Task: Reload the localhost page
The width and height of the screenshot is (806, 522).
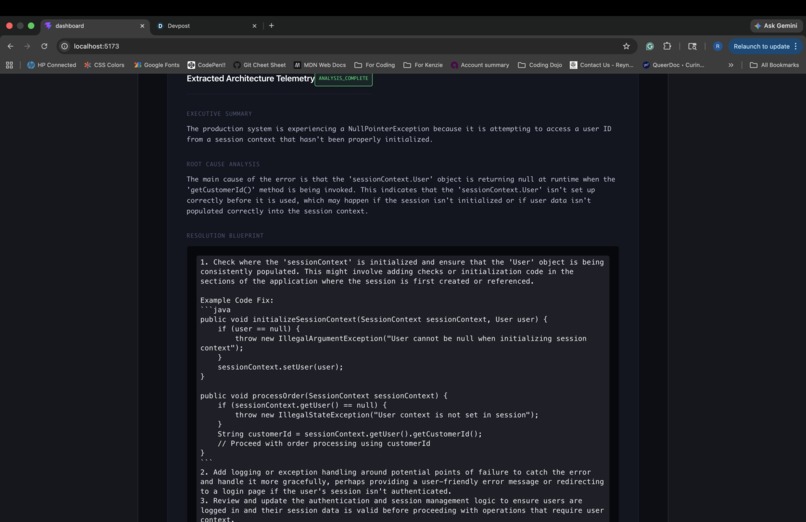Action: (x=44, y=46)
